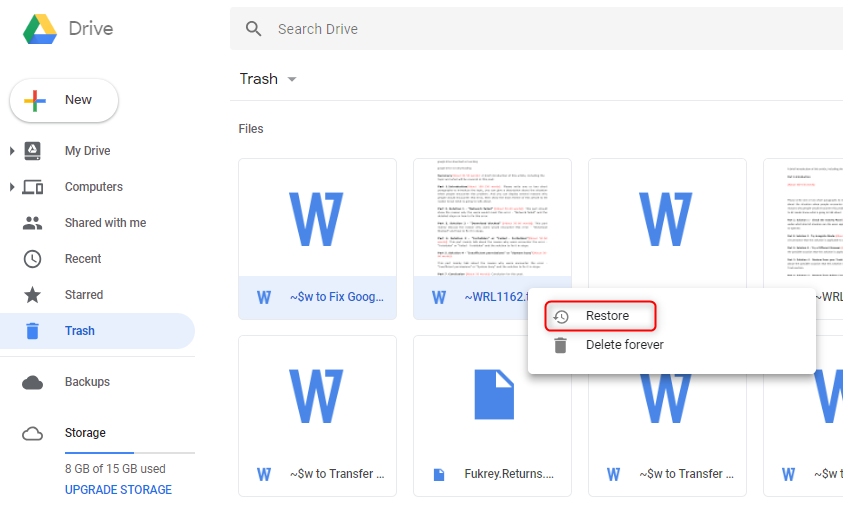Click the search magnifier icon

pyautogui.click(x=253, y=29)
